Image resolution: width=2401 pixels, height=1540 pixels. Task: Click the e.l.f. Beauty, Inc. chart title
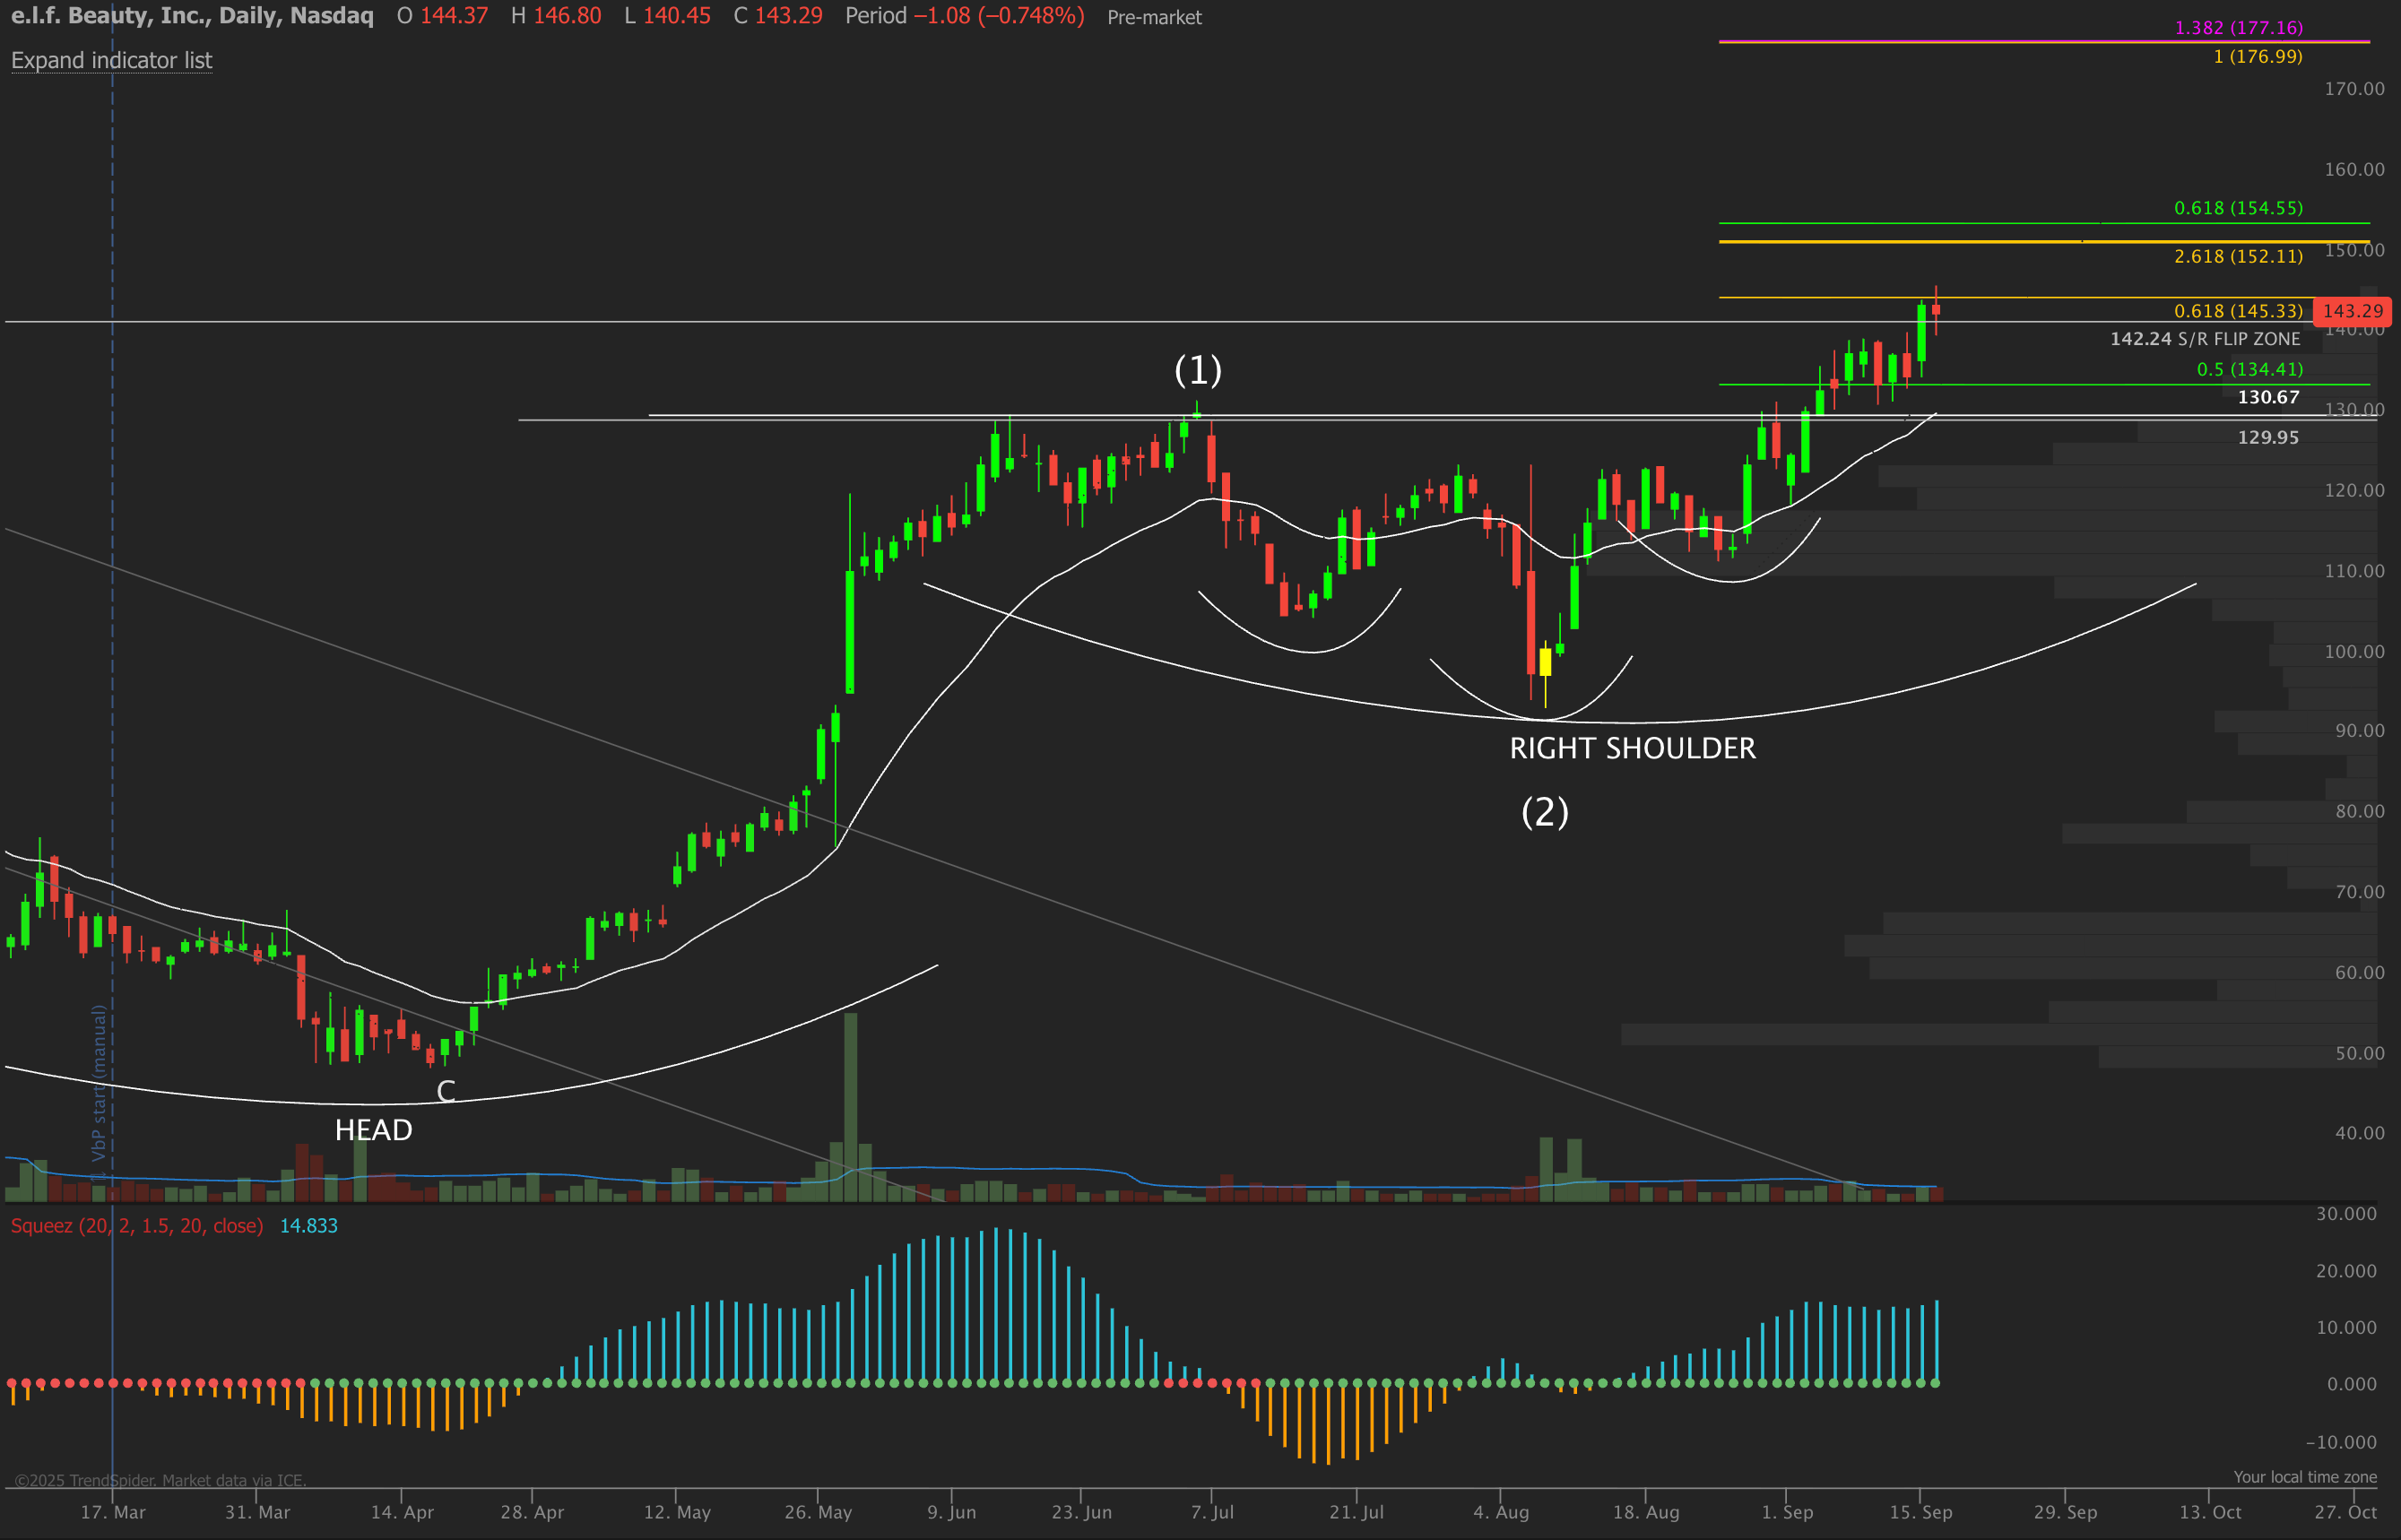click(192, 16)
